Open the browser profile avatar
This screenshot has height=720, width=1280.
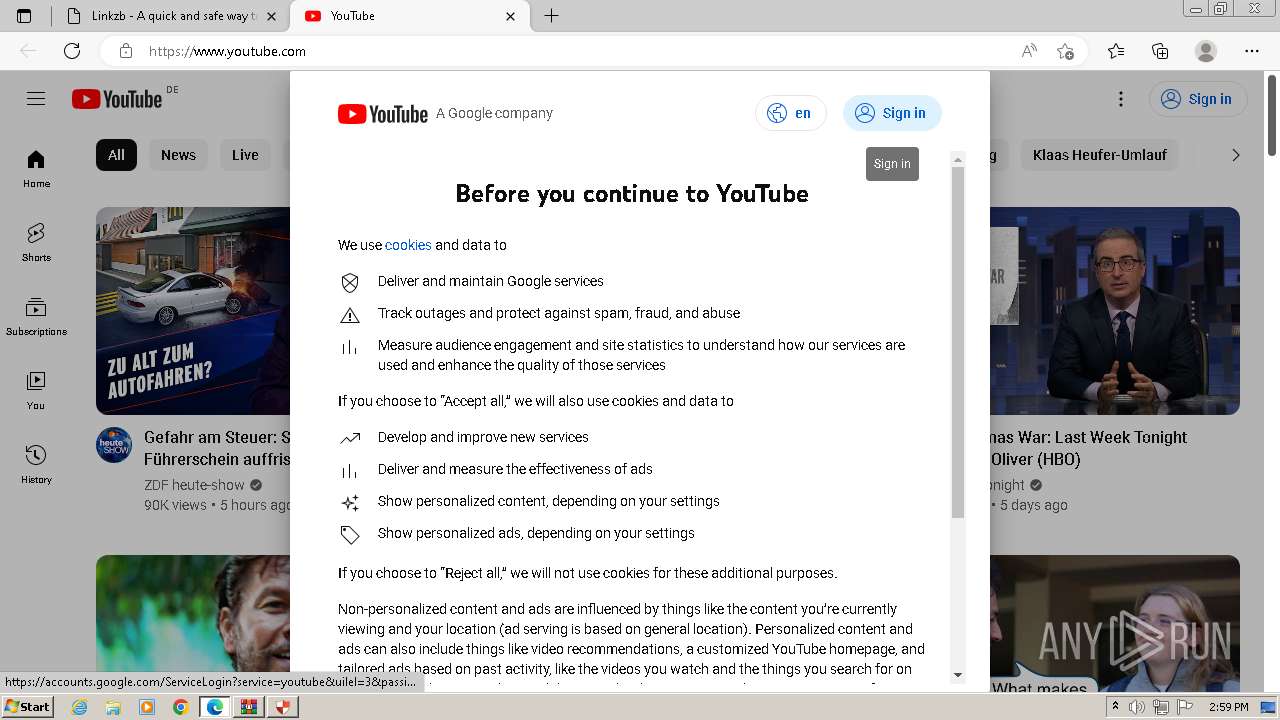click(1206, 51)
